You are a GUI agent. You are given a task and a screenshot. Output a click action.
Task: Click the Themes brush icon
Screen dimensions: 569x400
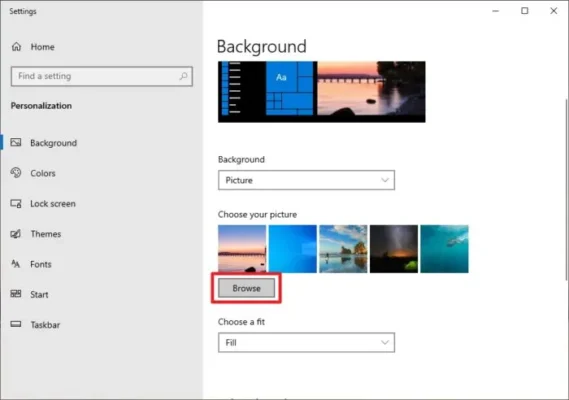16,234
